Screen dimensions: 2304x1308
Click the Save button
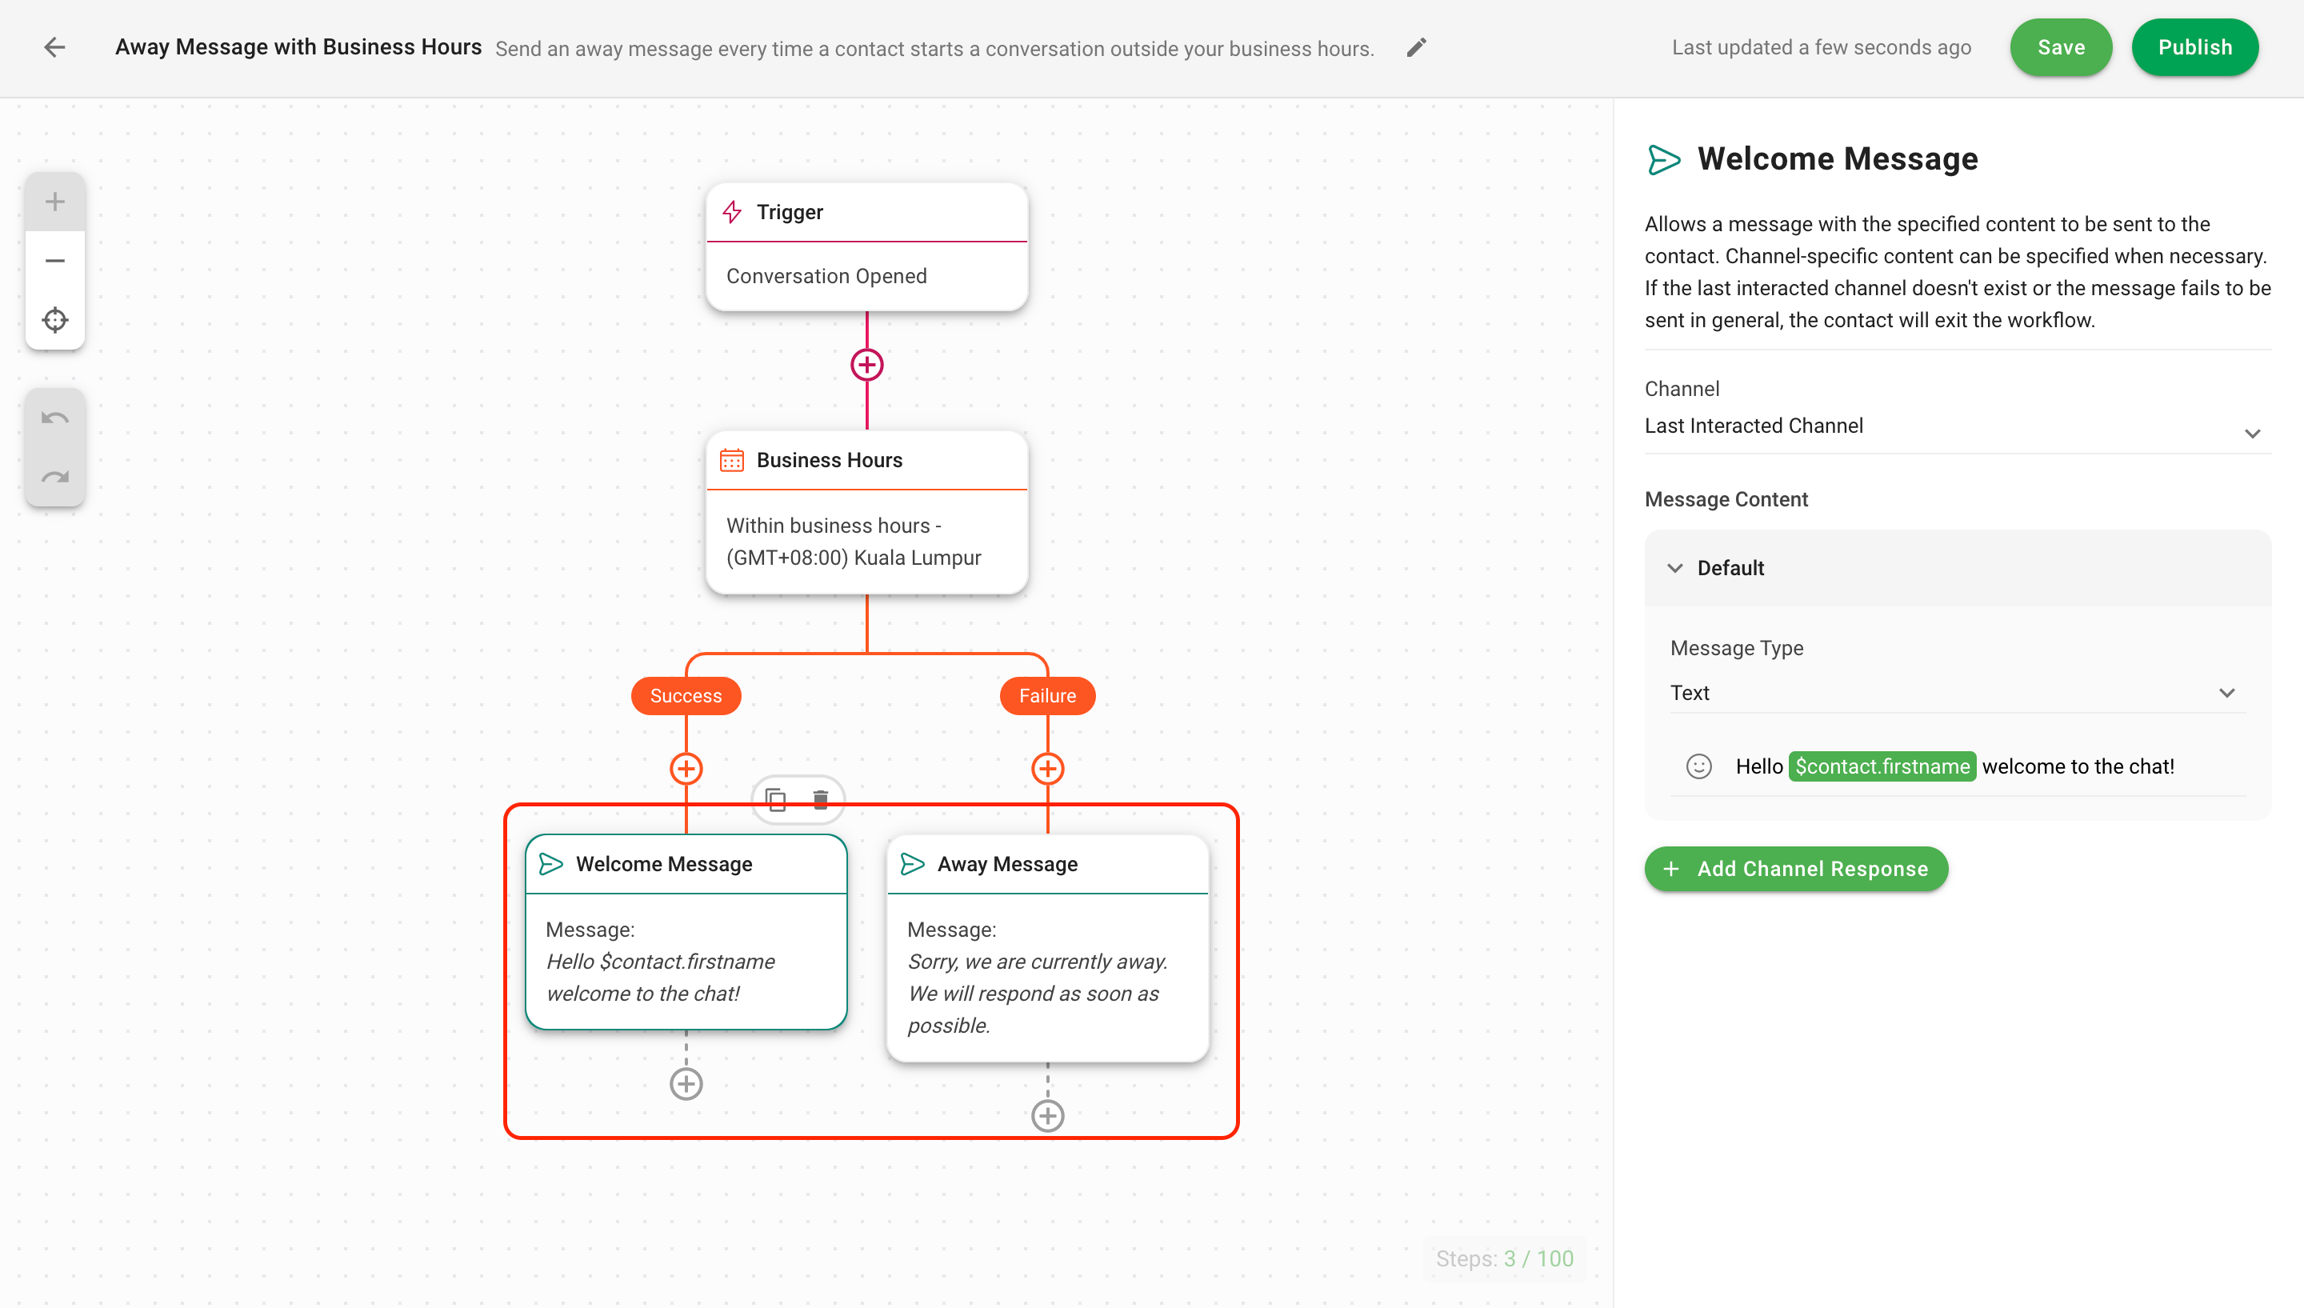tap(2060, 47)
